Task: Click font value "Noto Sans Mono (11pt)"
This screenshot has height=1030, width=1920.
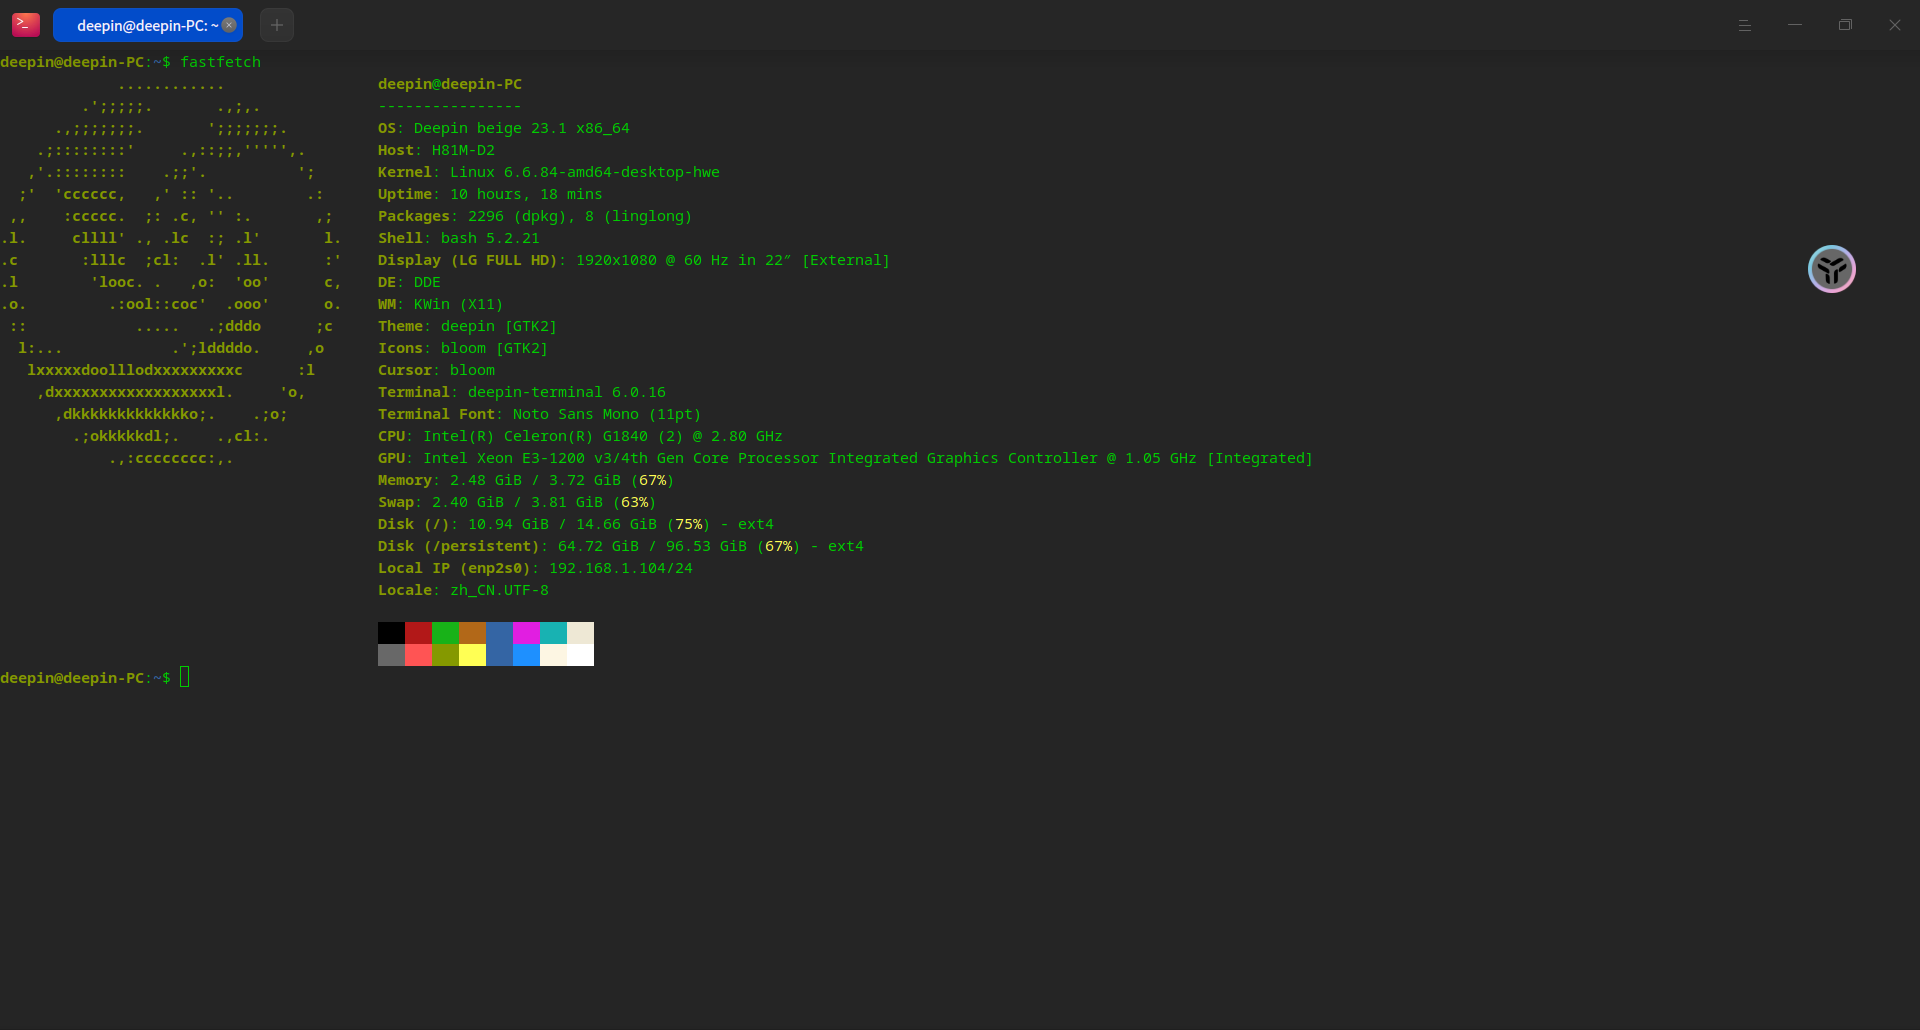Action: 607,414
